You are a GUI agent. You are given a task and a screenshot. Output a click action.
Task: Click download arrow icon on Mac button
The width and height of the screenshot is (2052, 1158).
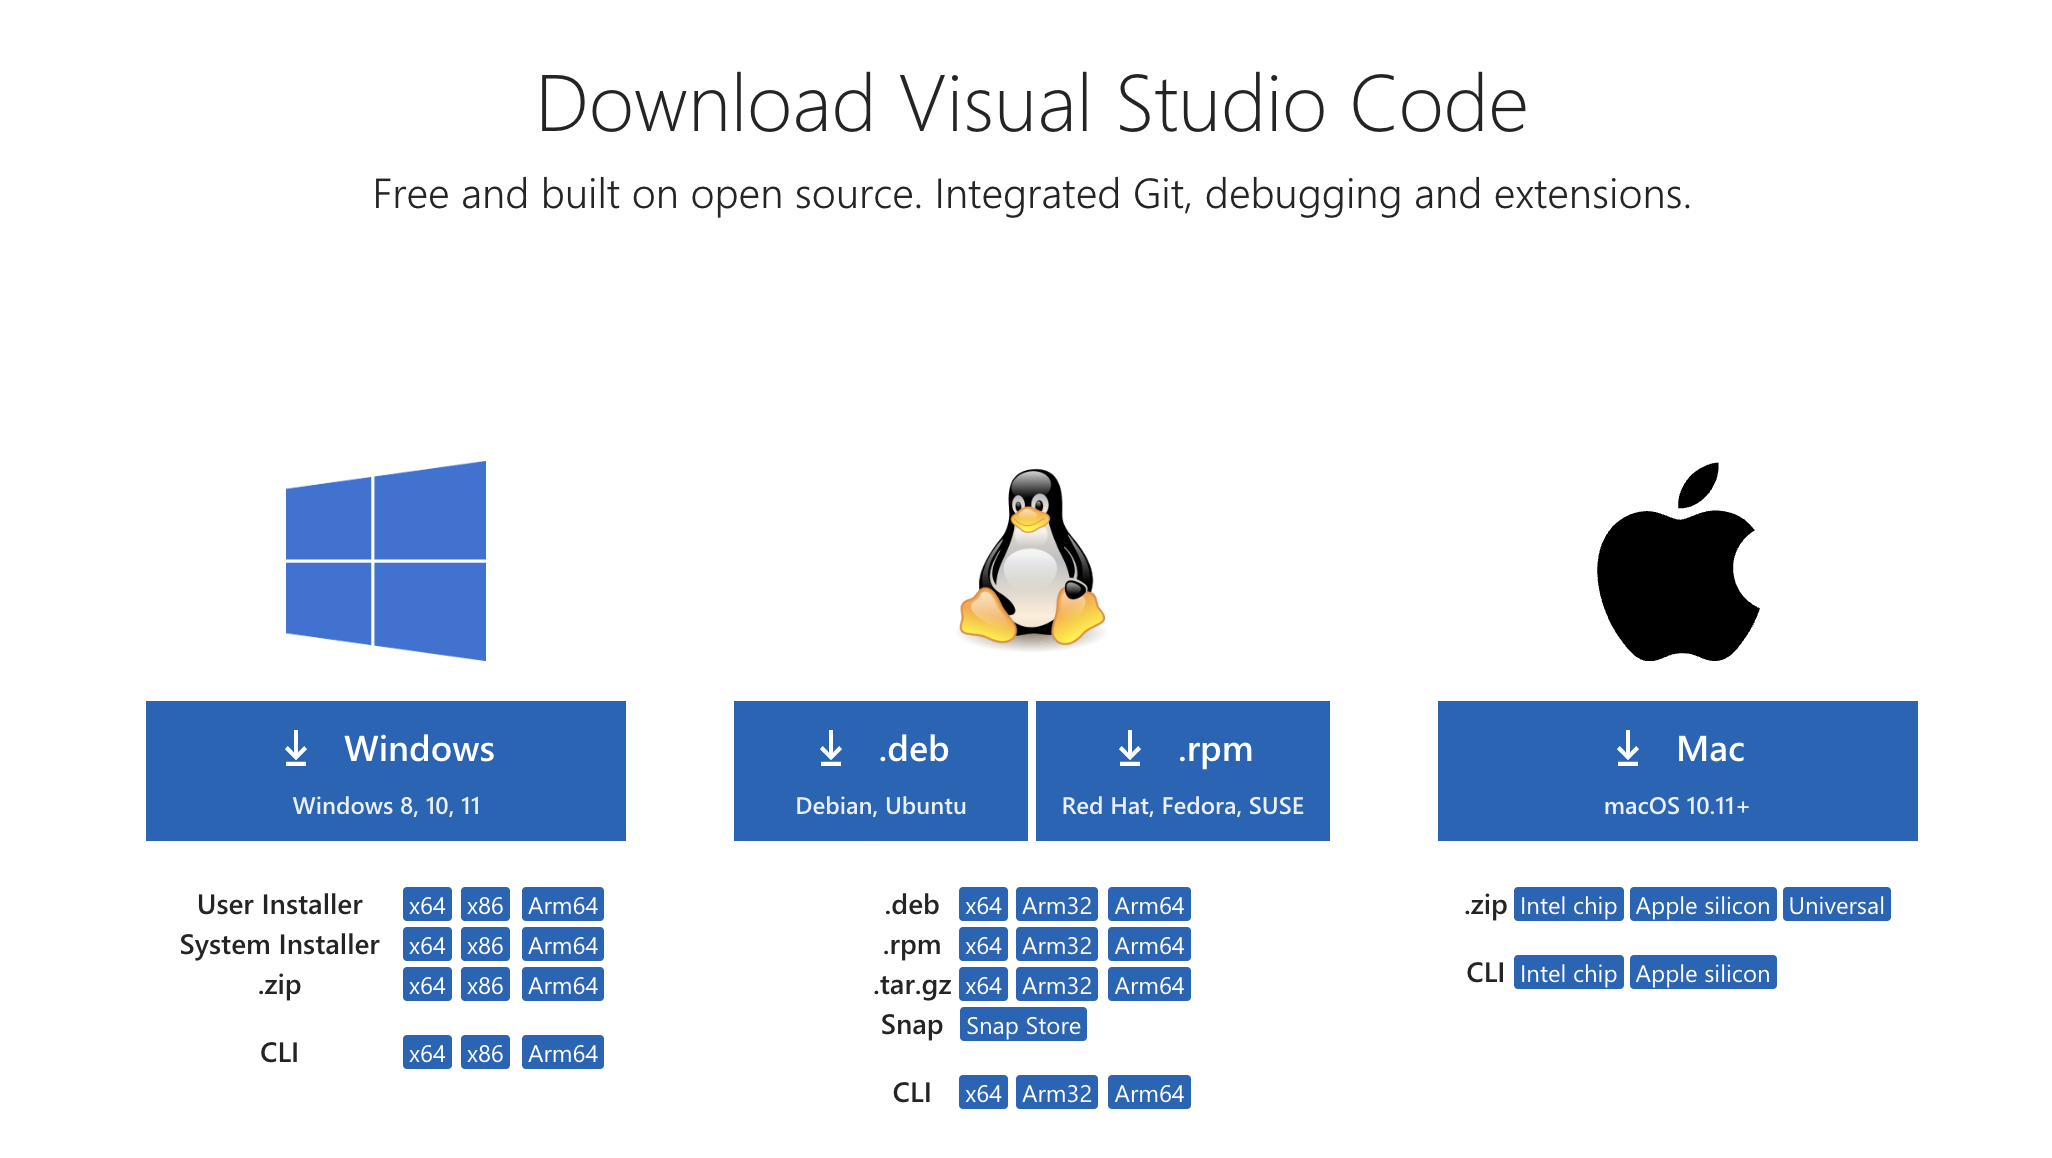1628,748
